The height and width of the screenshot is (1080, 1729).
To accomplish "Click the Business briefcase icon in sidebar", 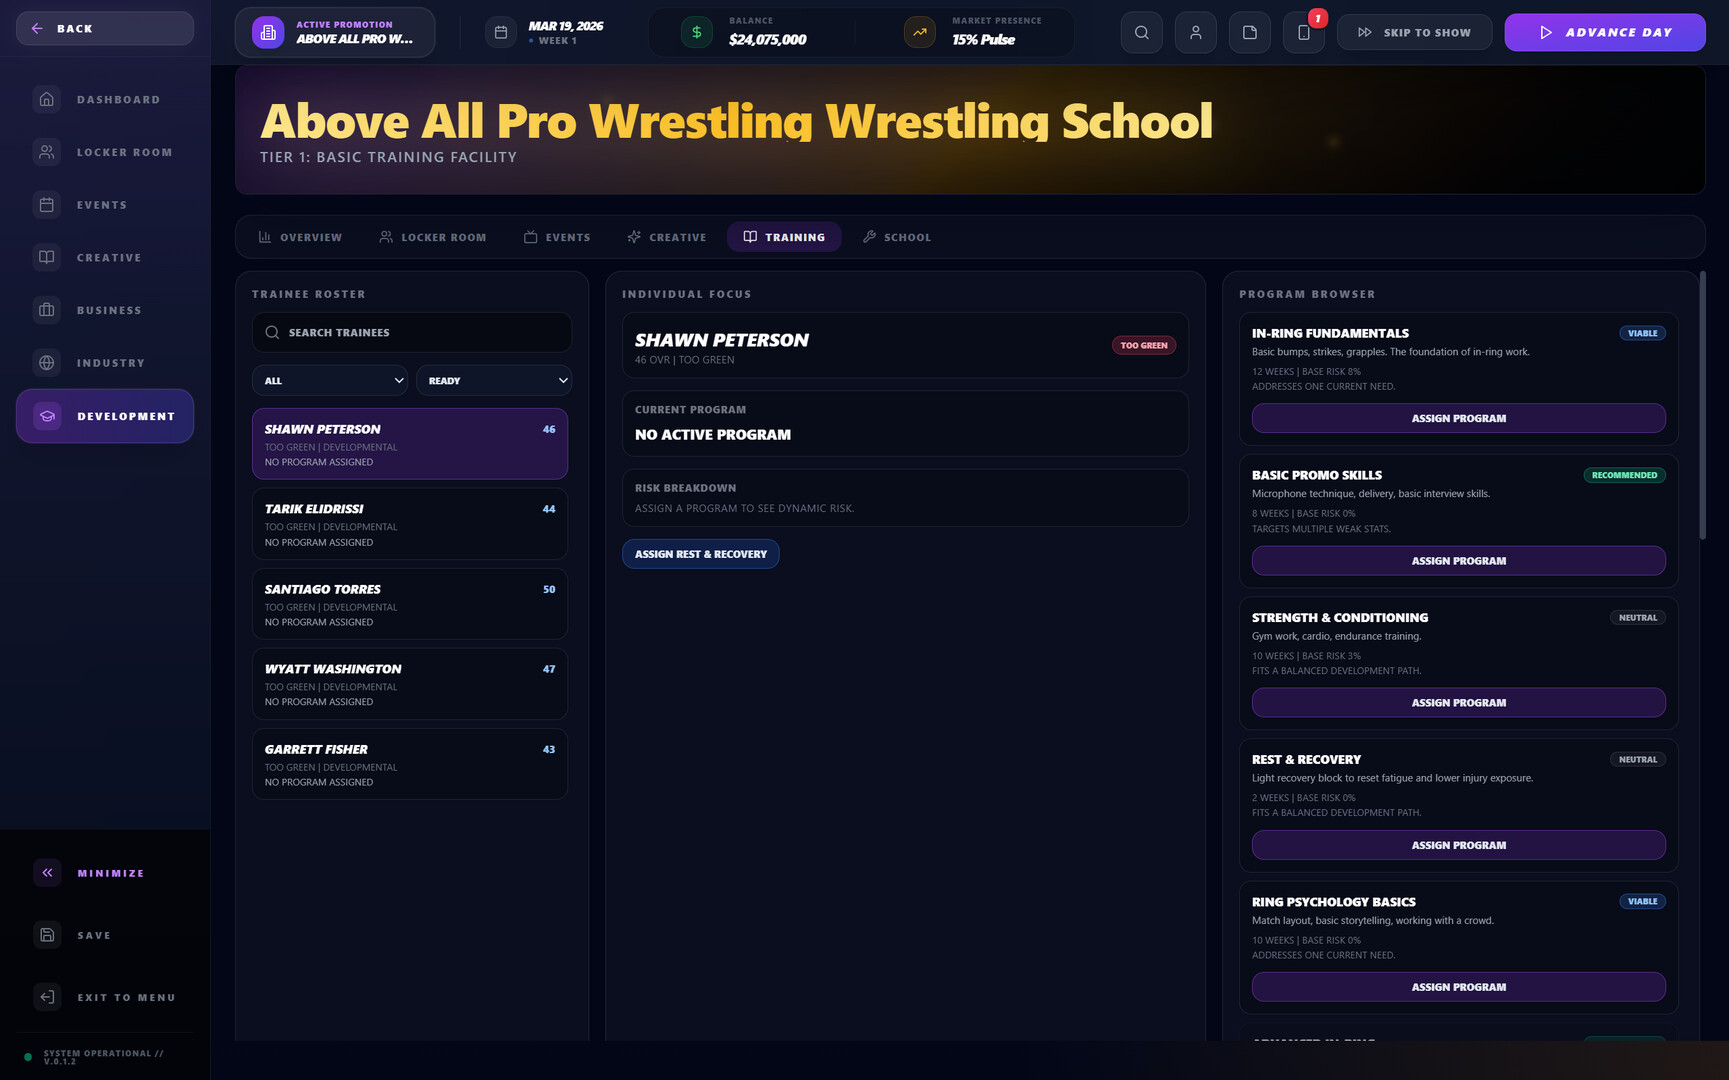I will tap(46, 310).
